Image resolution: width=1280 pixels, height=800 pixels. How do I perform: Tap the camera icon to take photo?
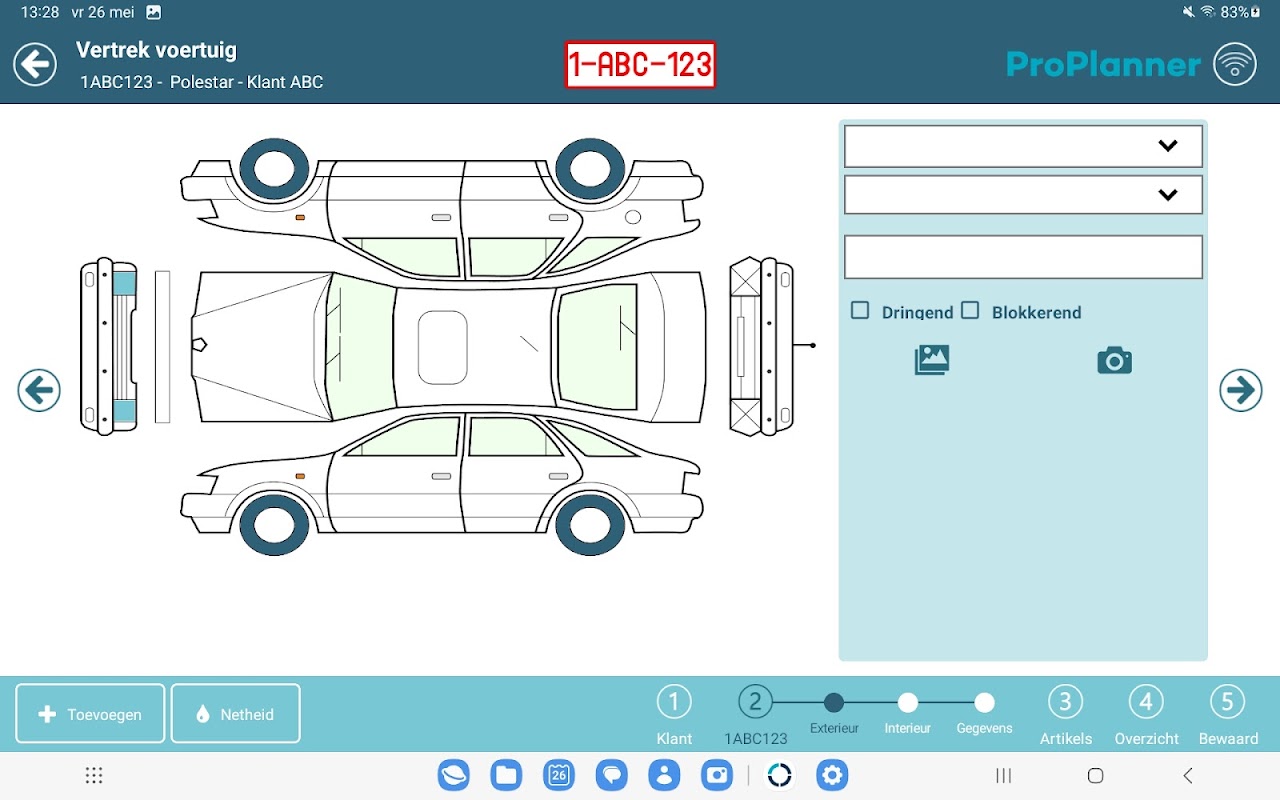(1114, 360)
